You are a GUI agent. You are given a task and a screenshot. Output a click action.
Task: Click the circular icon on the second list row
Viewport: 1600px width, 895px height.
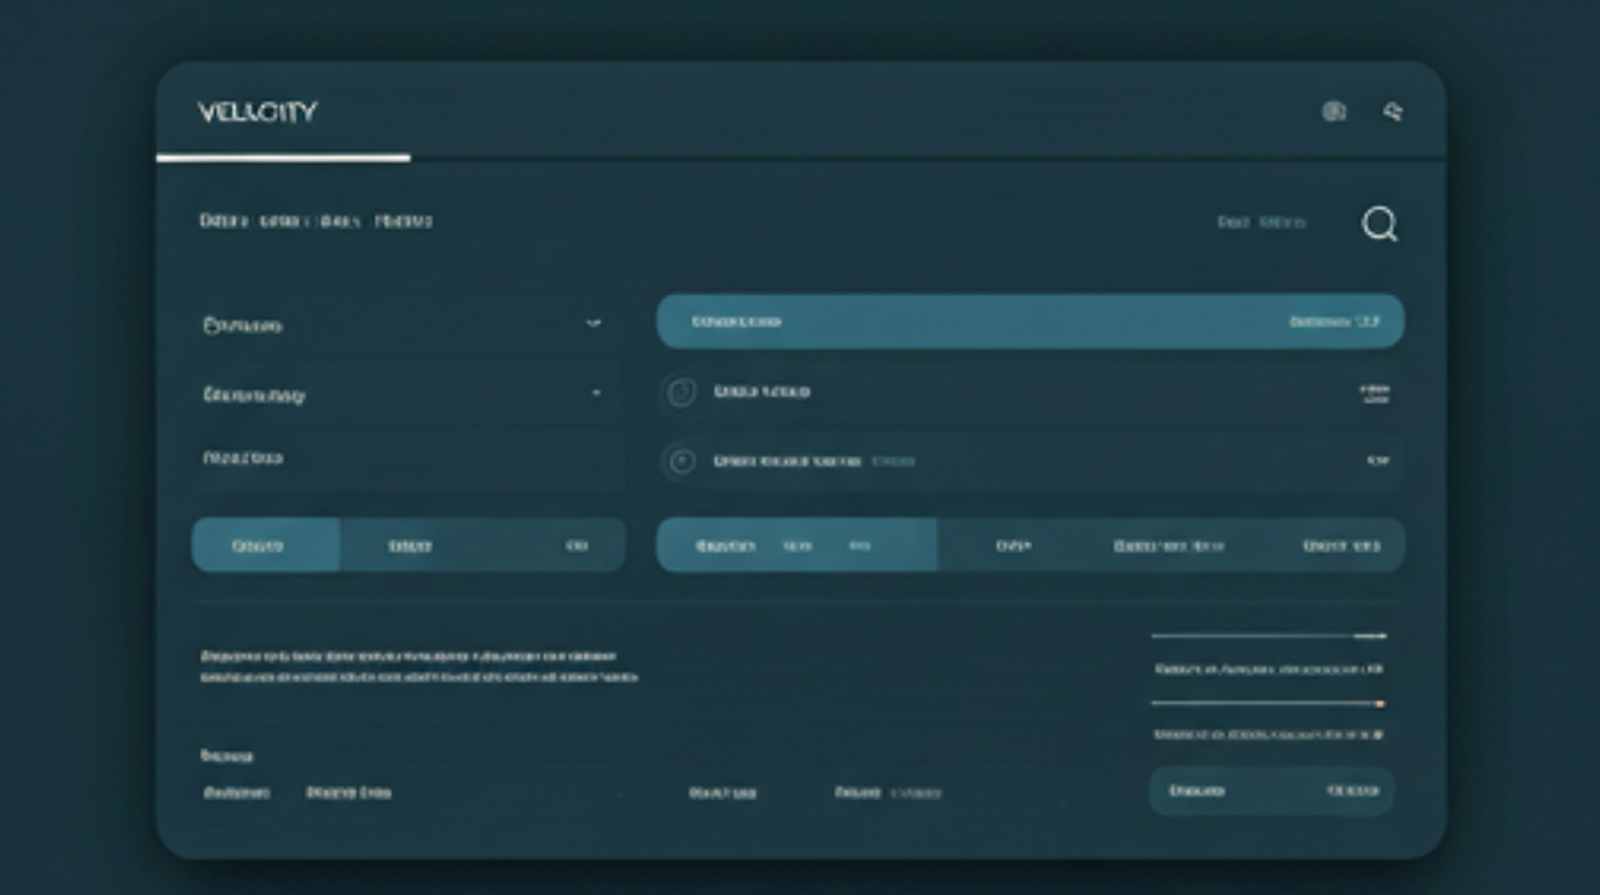click(x=681, y=392)
